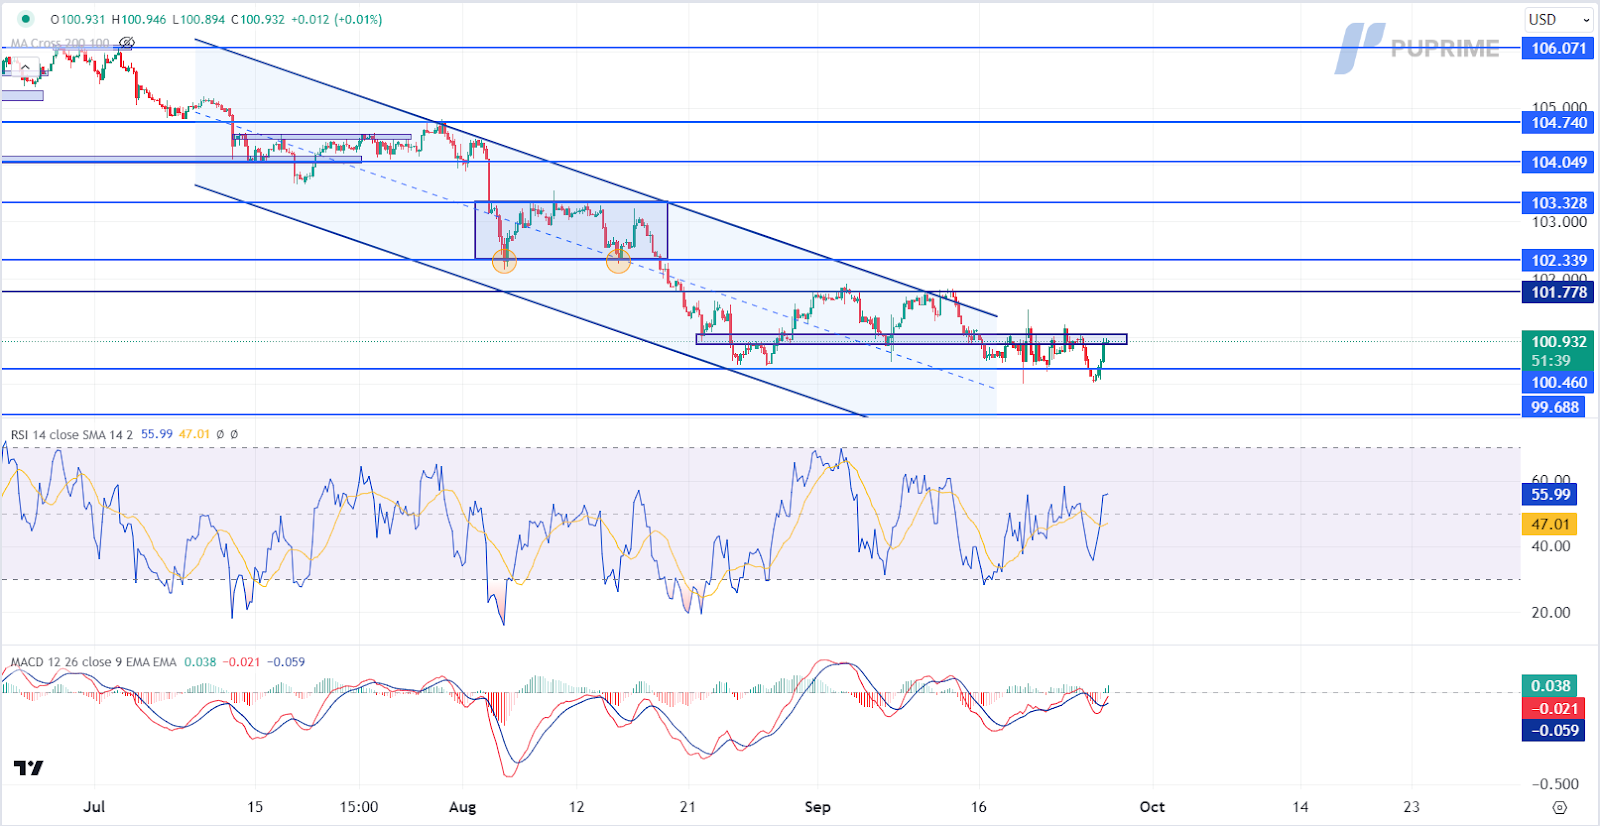Click the MACD legend value 0.038

pyautogui.click(x=200, y=662)
